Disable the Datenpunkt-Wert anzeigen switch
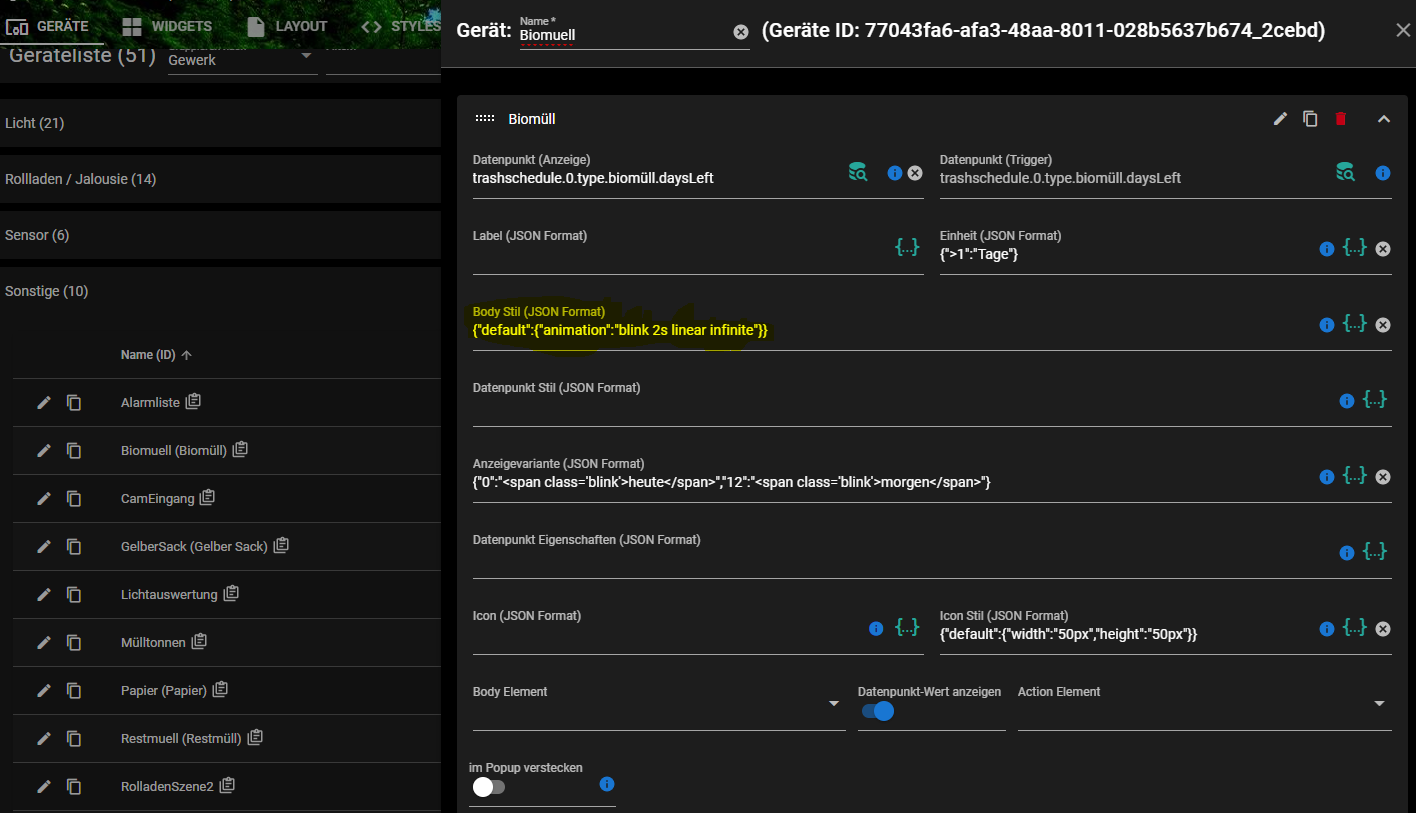Viewport: 1416px width, 813px height. point(877,711)
